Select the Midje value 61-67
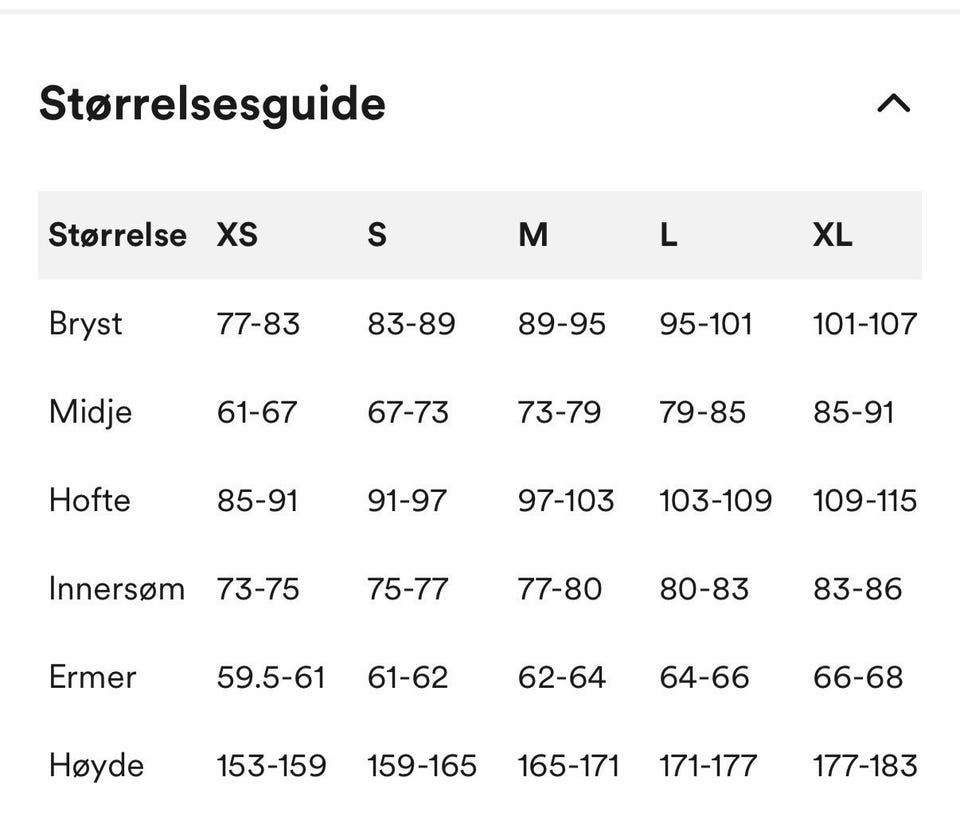 pos(257,412)
